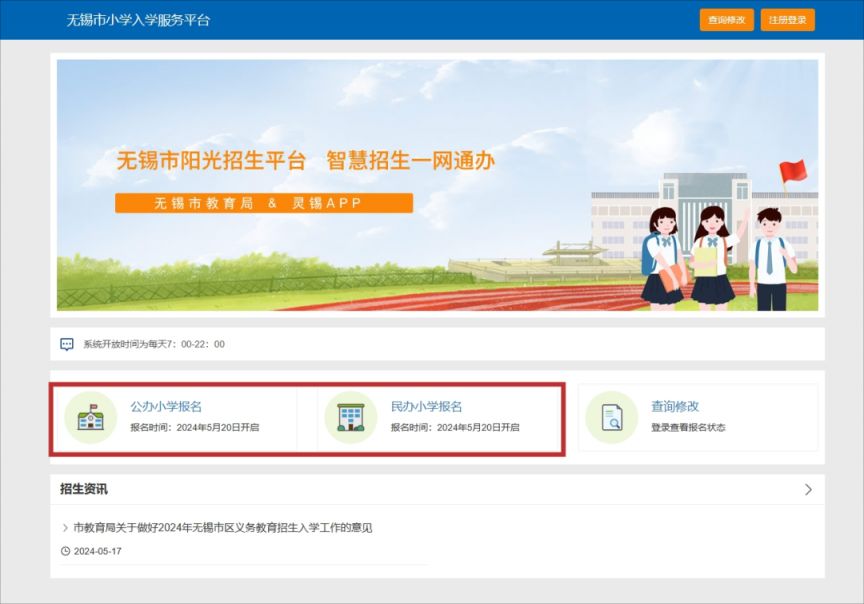Click the 系统开放时间为每天7:00-22:00 notice
The height and width of the screenshot is (604, 864).
[154, 344]
